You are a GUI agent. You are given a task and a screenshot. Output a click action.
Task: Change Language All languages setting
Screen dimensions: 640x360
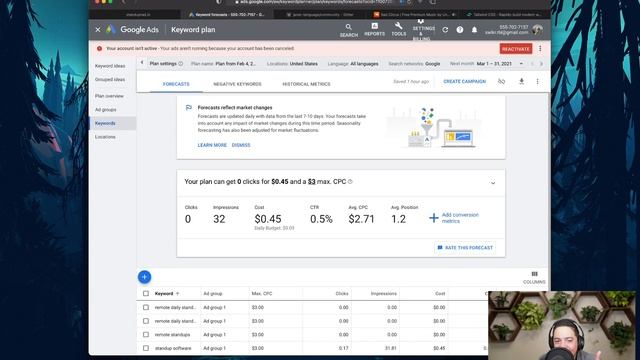pos(353,64)
